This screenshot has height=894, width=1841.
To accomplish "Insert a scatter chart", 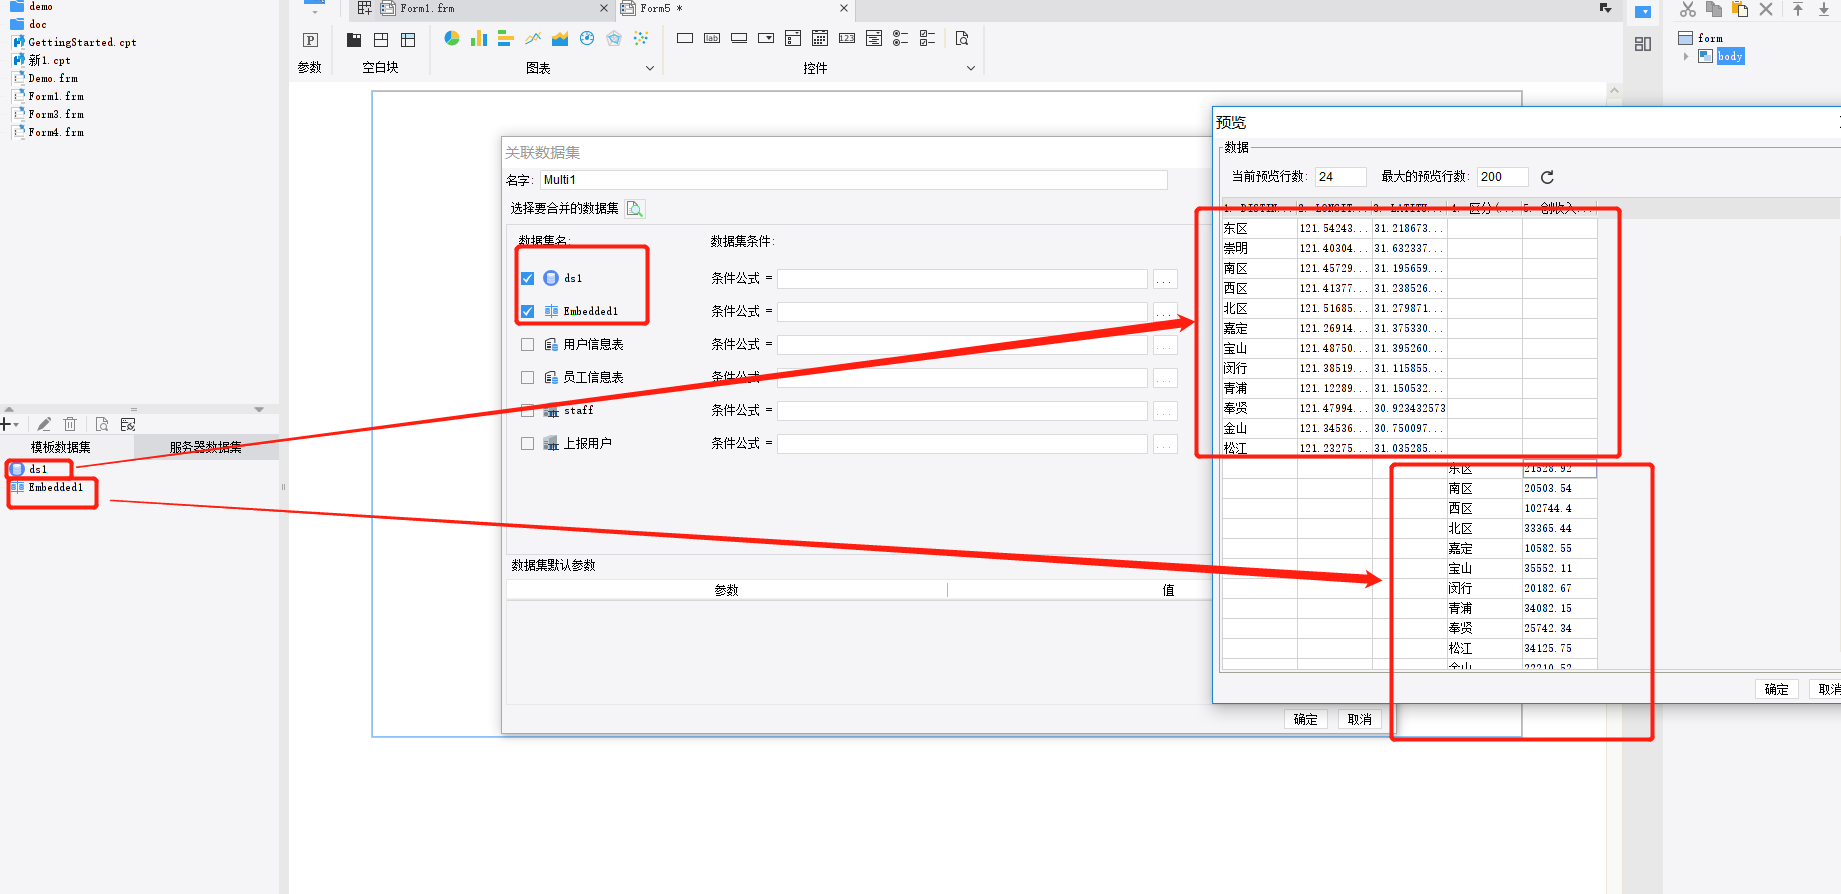I will (641, 38).
